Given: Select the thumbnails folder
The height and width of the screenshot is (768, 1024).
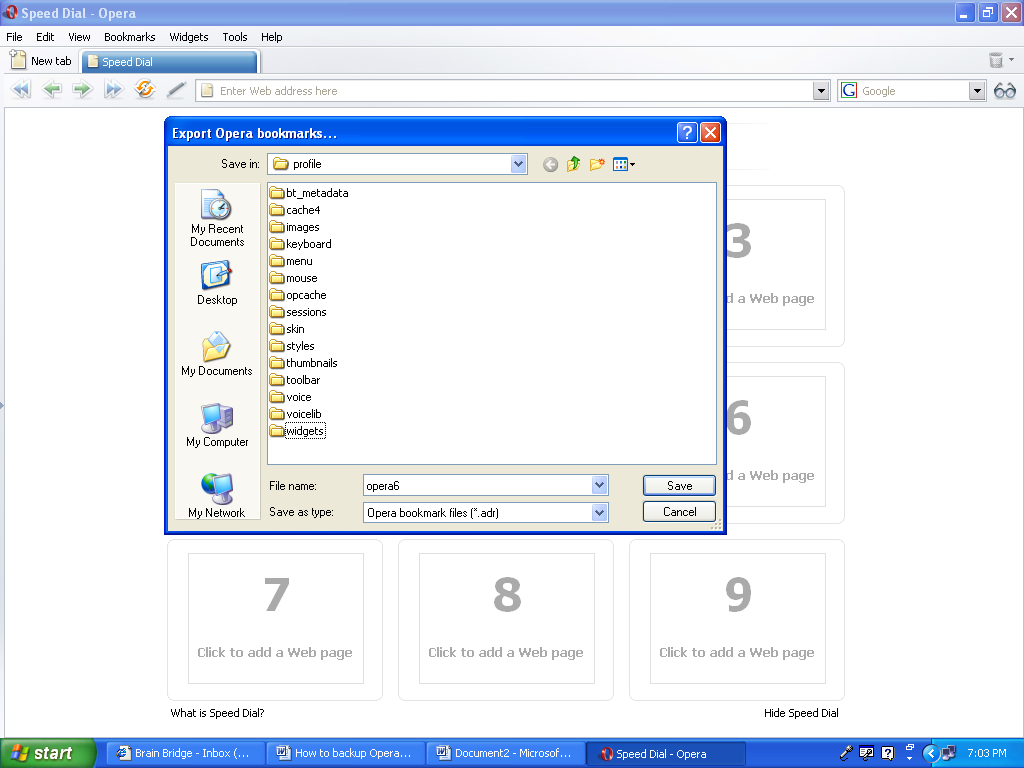Looking at the screenshot, I should click(x=304, y=362).
